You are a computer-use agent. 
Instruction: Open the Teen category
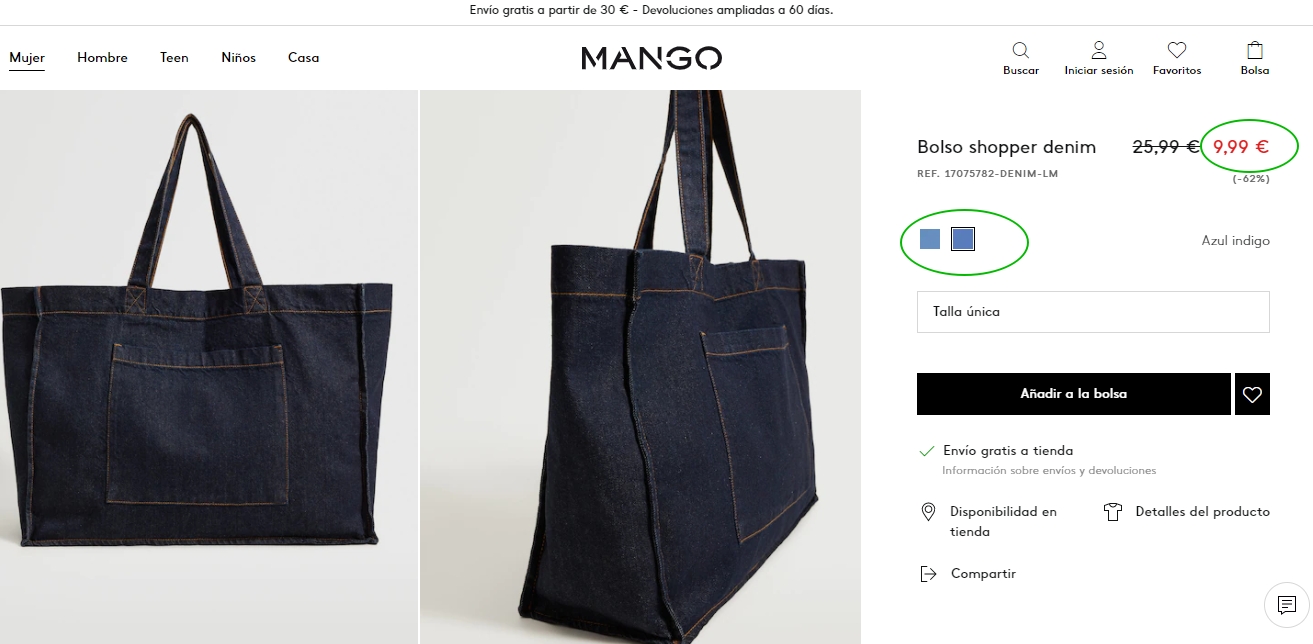(x=174, y=58)
